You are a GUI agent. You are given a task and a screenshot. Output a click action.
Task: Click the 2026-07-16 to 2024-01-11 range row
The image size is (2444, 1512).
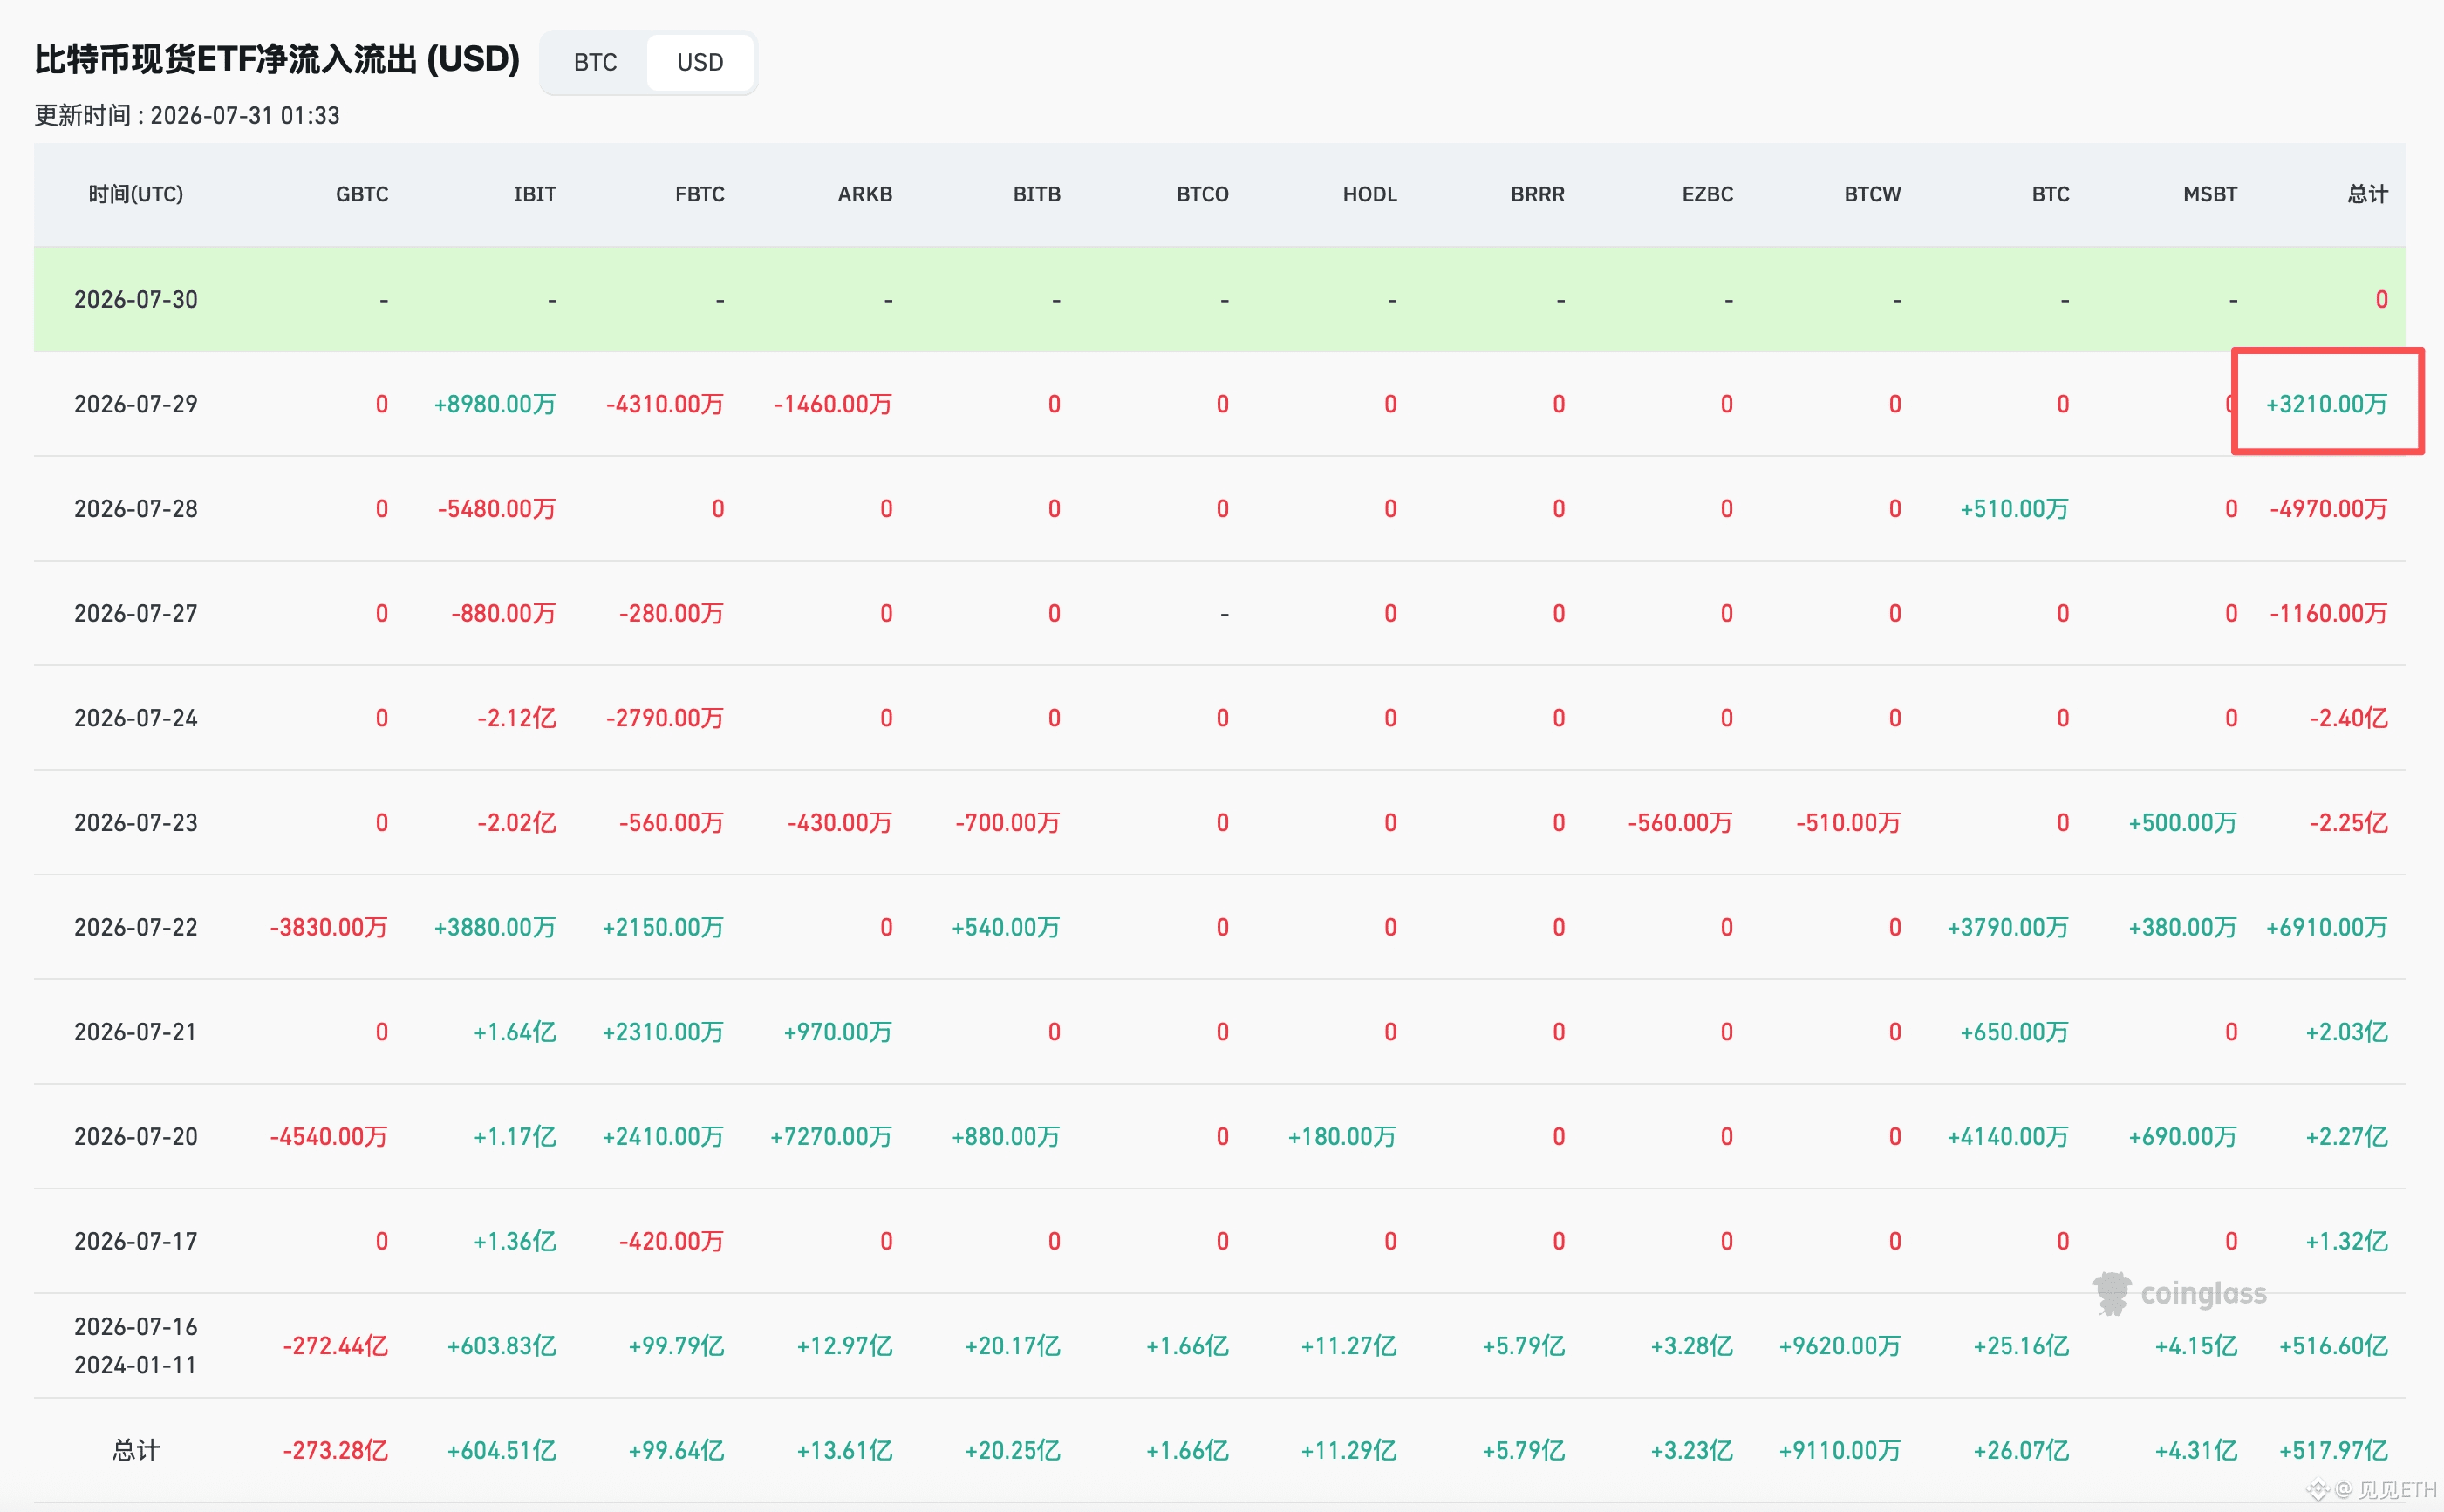(1220, 1346)
